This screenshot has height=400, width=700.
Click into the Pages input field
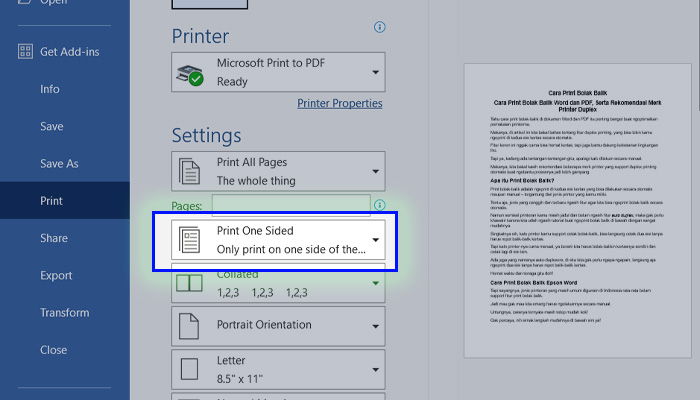[291, 205]
